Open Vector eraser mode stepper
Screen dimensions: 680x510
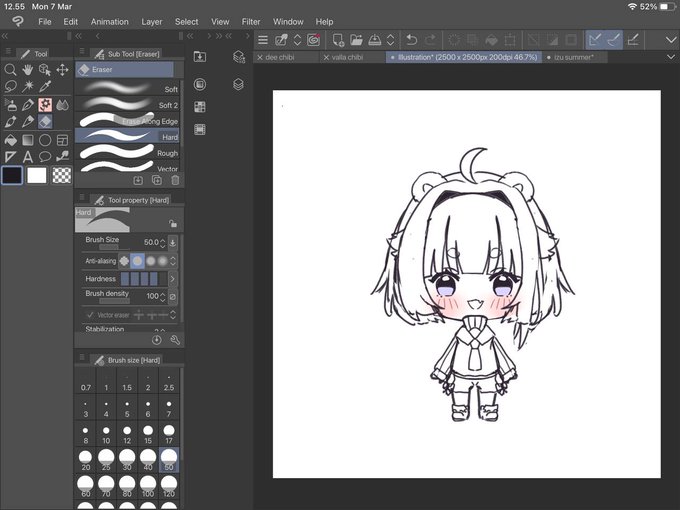point(173,315)
